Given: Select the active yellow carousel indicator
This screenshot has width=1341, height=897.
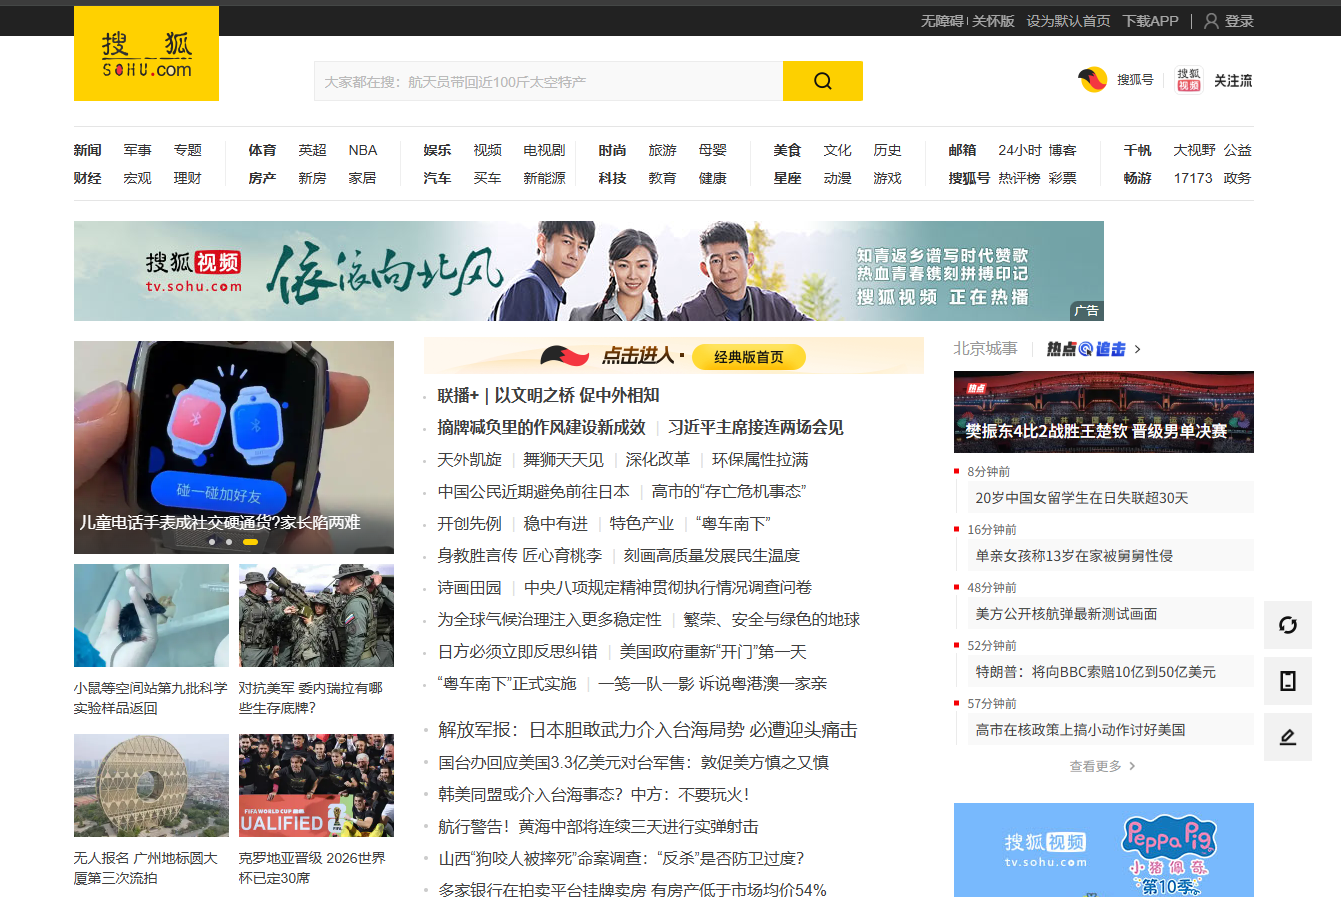Looking at the screenshot, I should coord(250,542).
